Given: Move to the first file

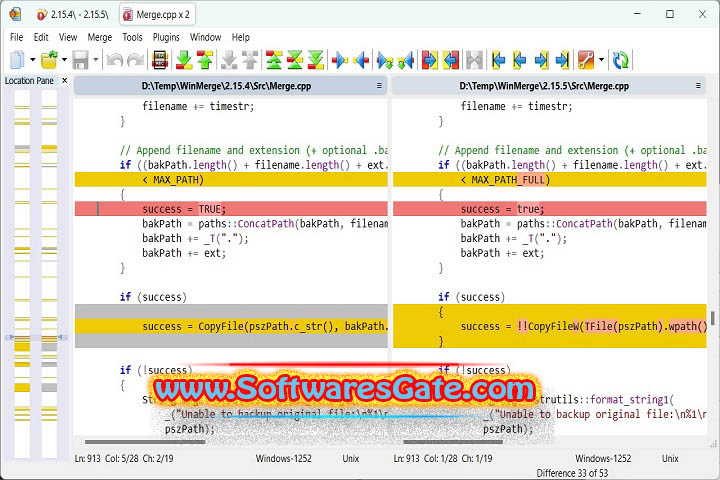Looking at the screenshot, I should (x=498, y=60).
